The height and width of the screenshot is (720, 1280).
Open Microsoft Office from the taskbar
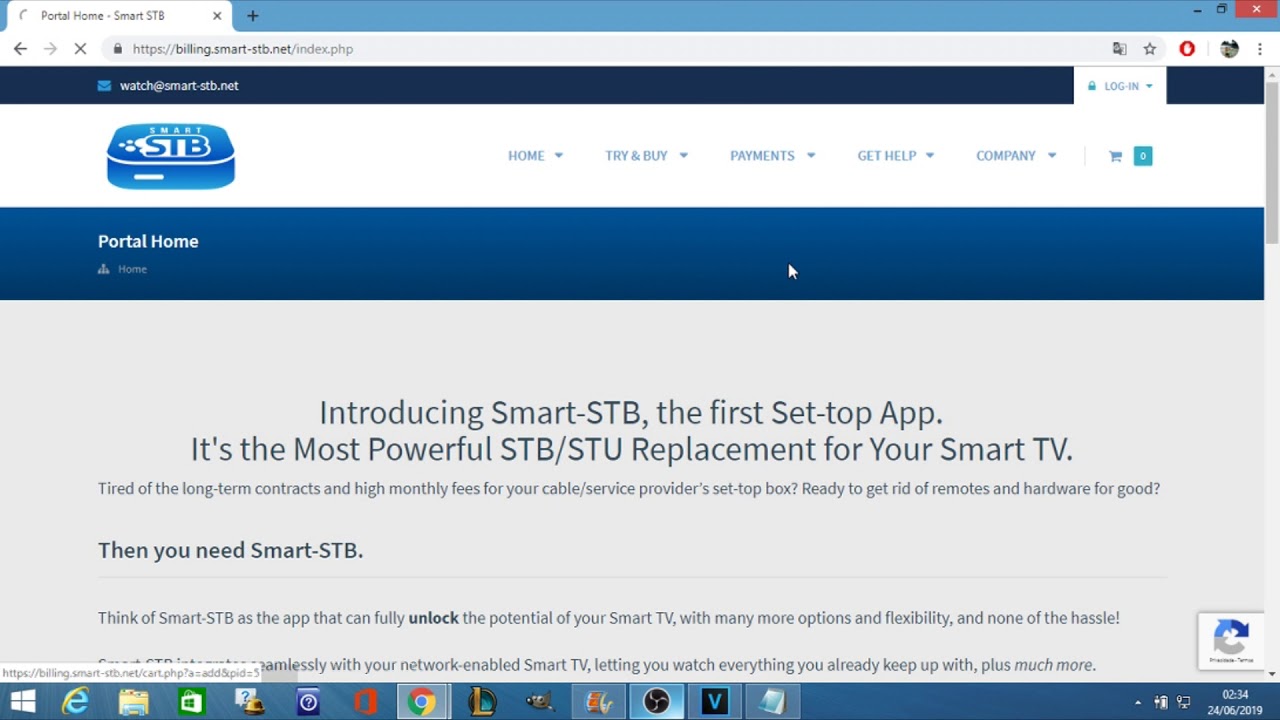[x=365, y=702]
